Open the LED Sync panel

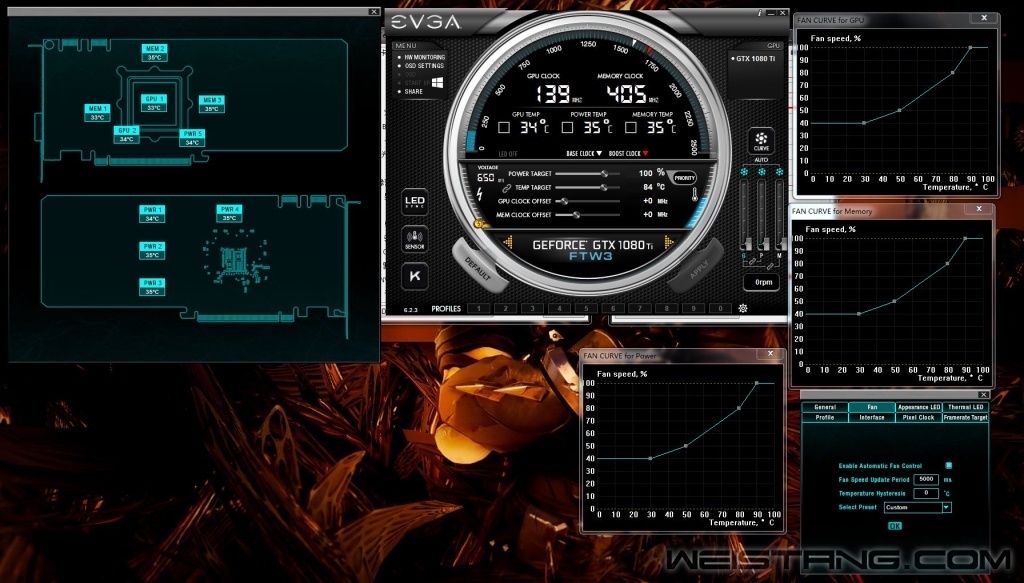(415, 202)
